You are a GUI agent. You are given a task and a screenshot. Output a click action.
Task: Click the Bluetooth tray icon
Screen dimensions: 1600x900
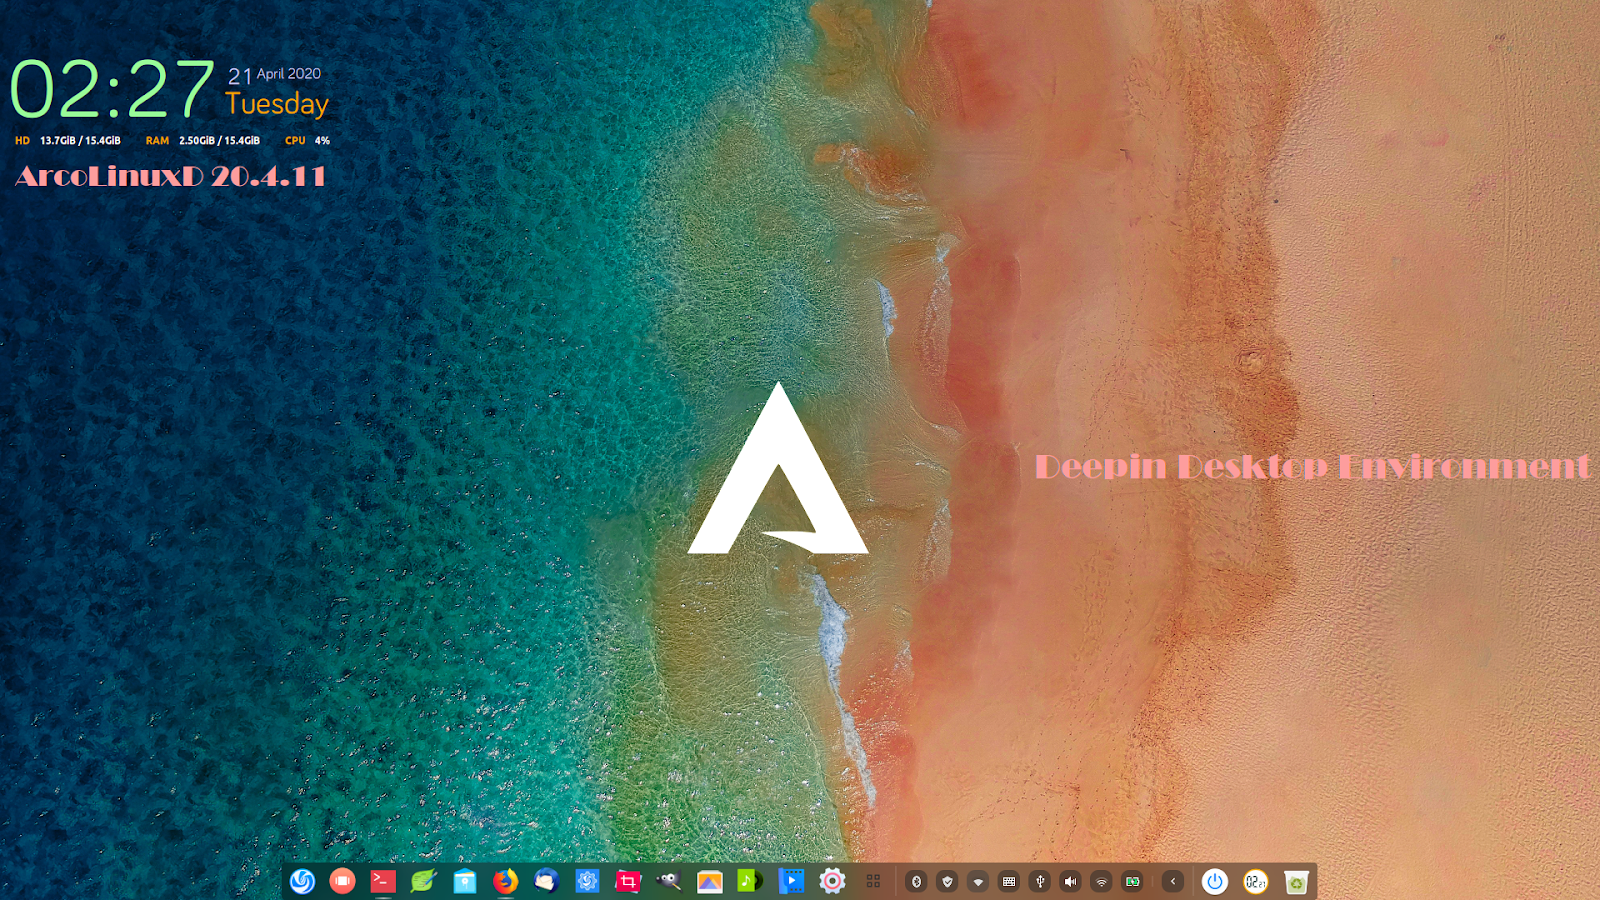click(916, 881)
